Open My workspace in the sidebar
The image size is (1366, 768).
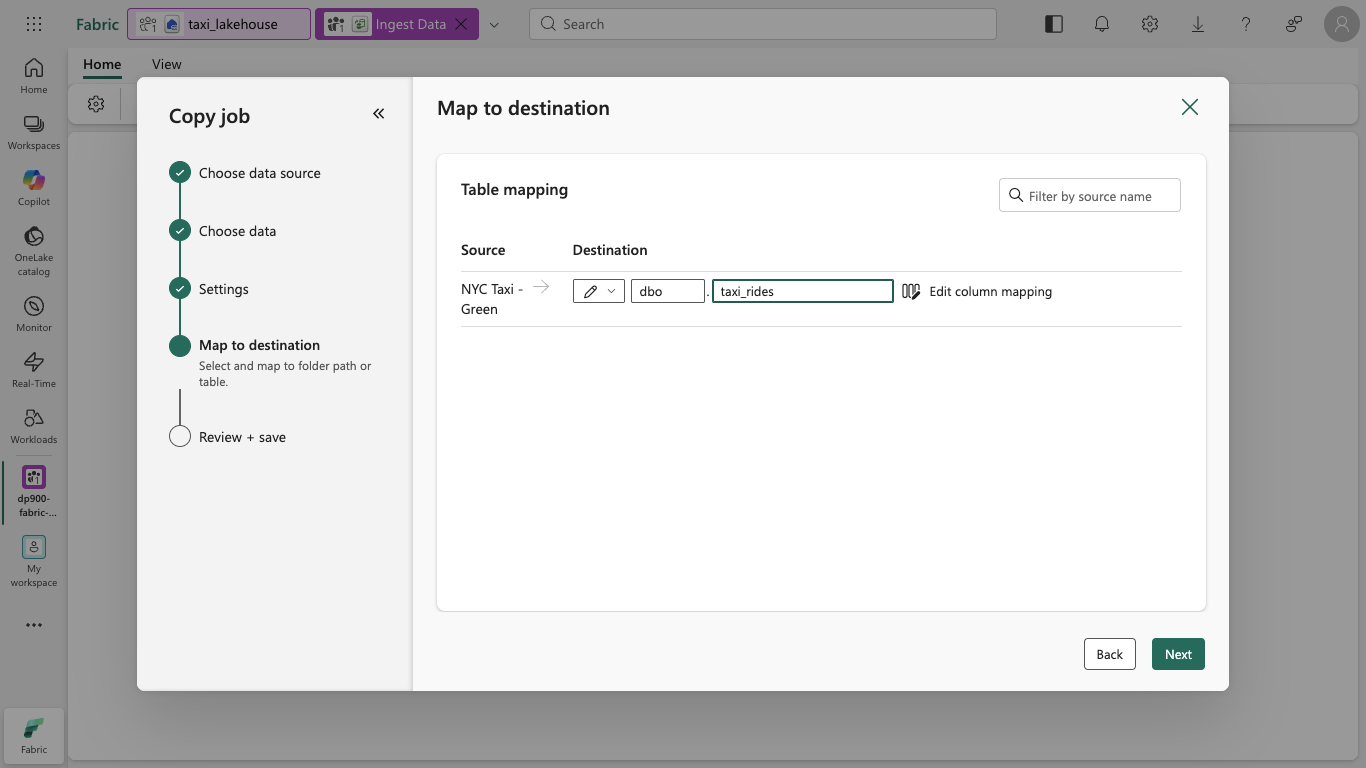coord(34,561)
